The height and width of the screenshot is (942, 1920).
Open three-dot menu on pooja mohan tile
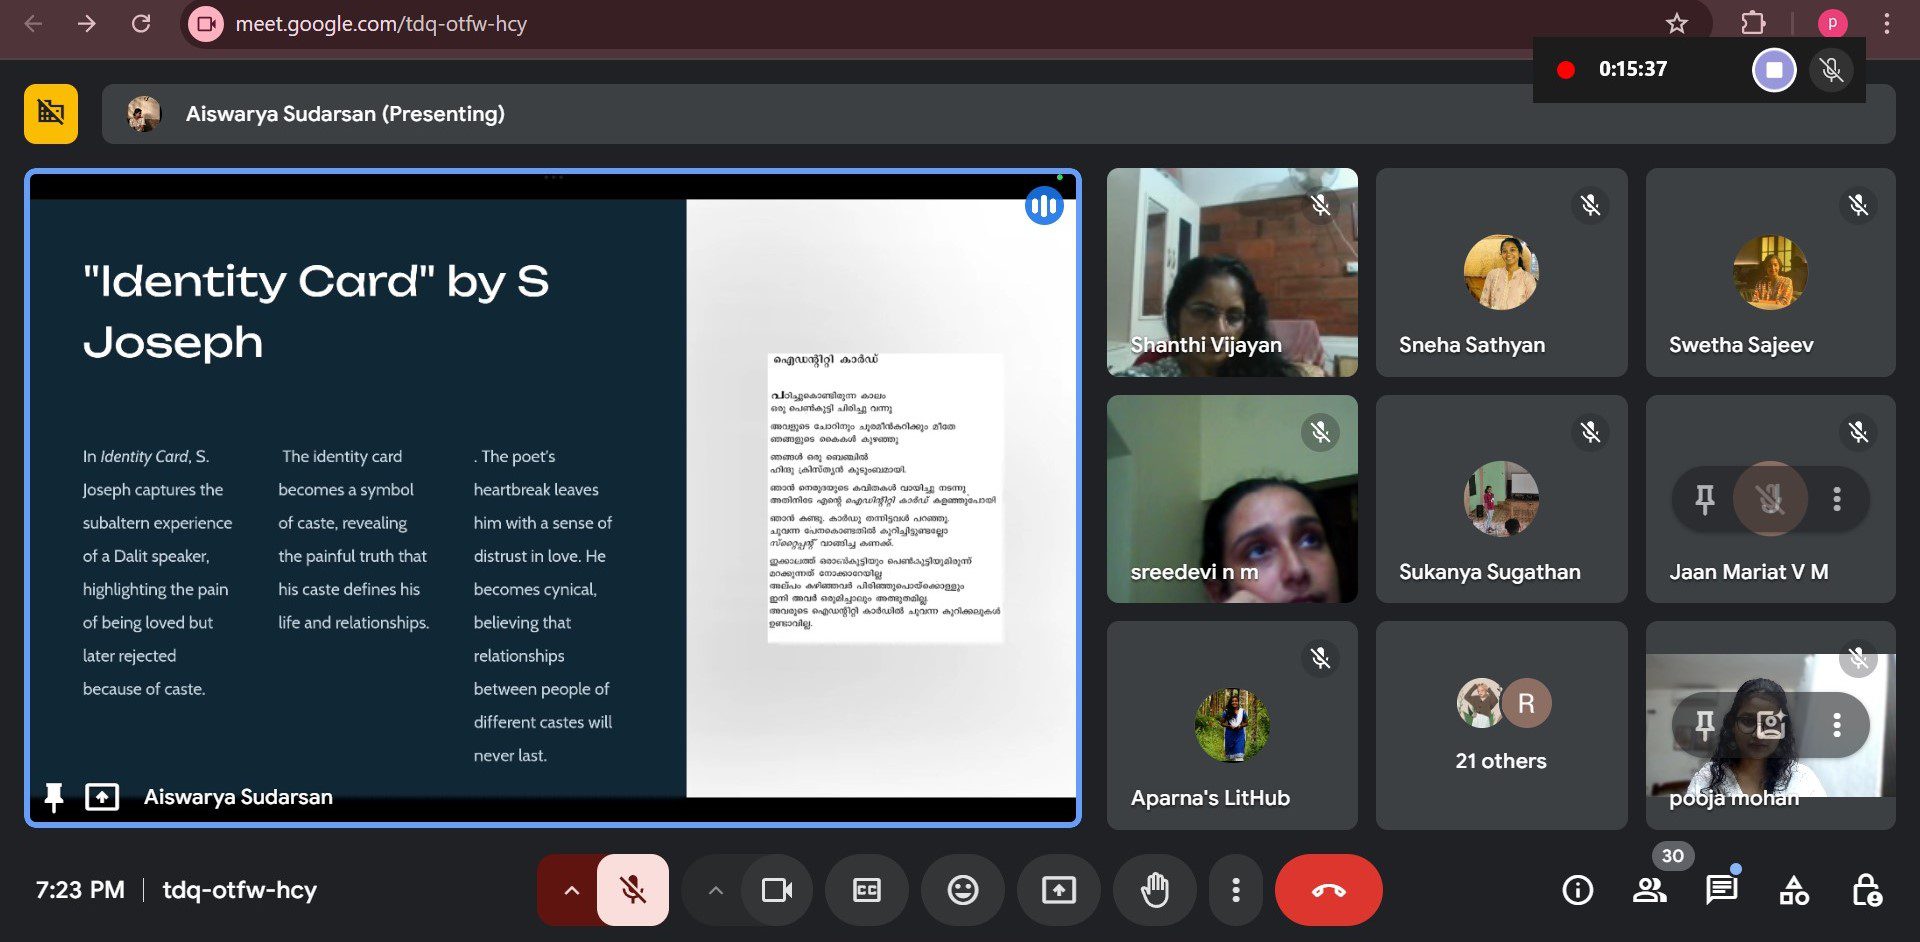click(1836, 725)
